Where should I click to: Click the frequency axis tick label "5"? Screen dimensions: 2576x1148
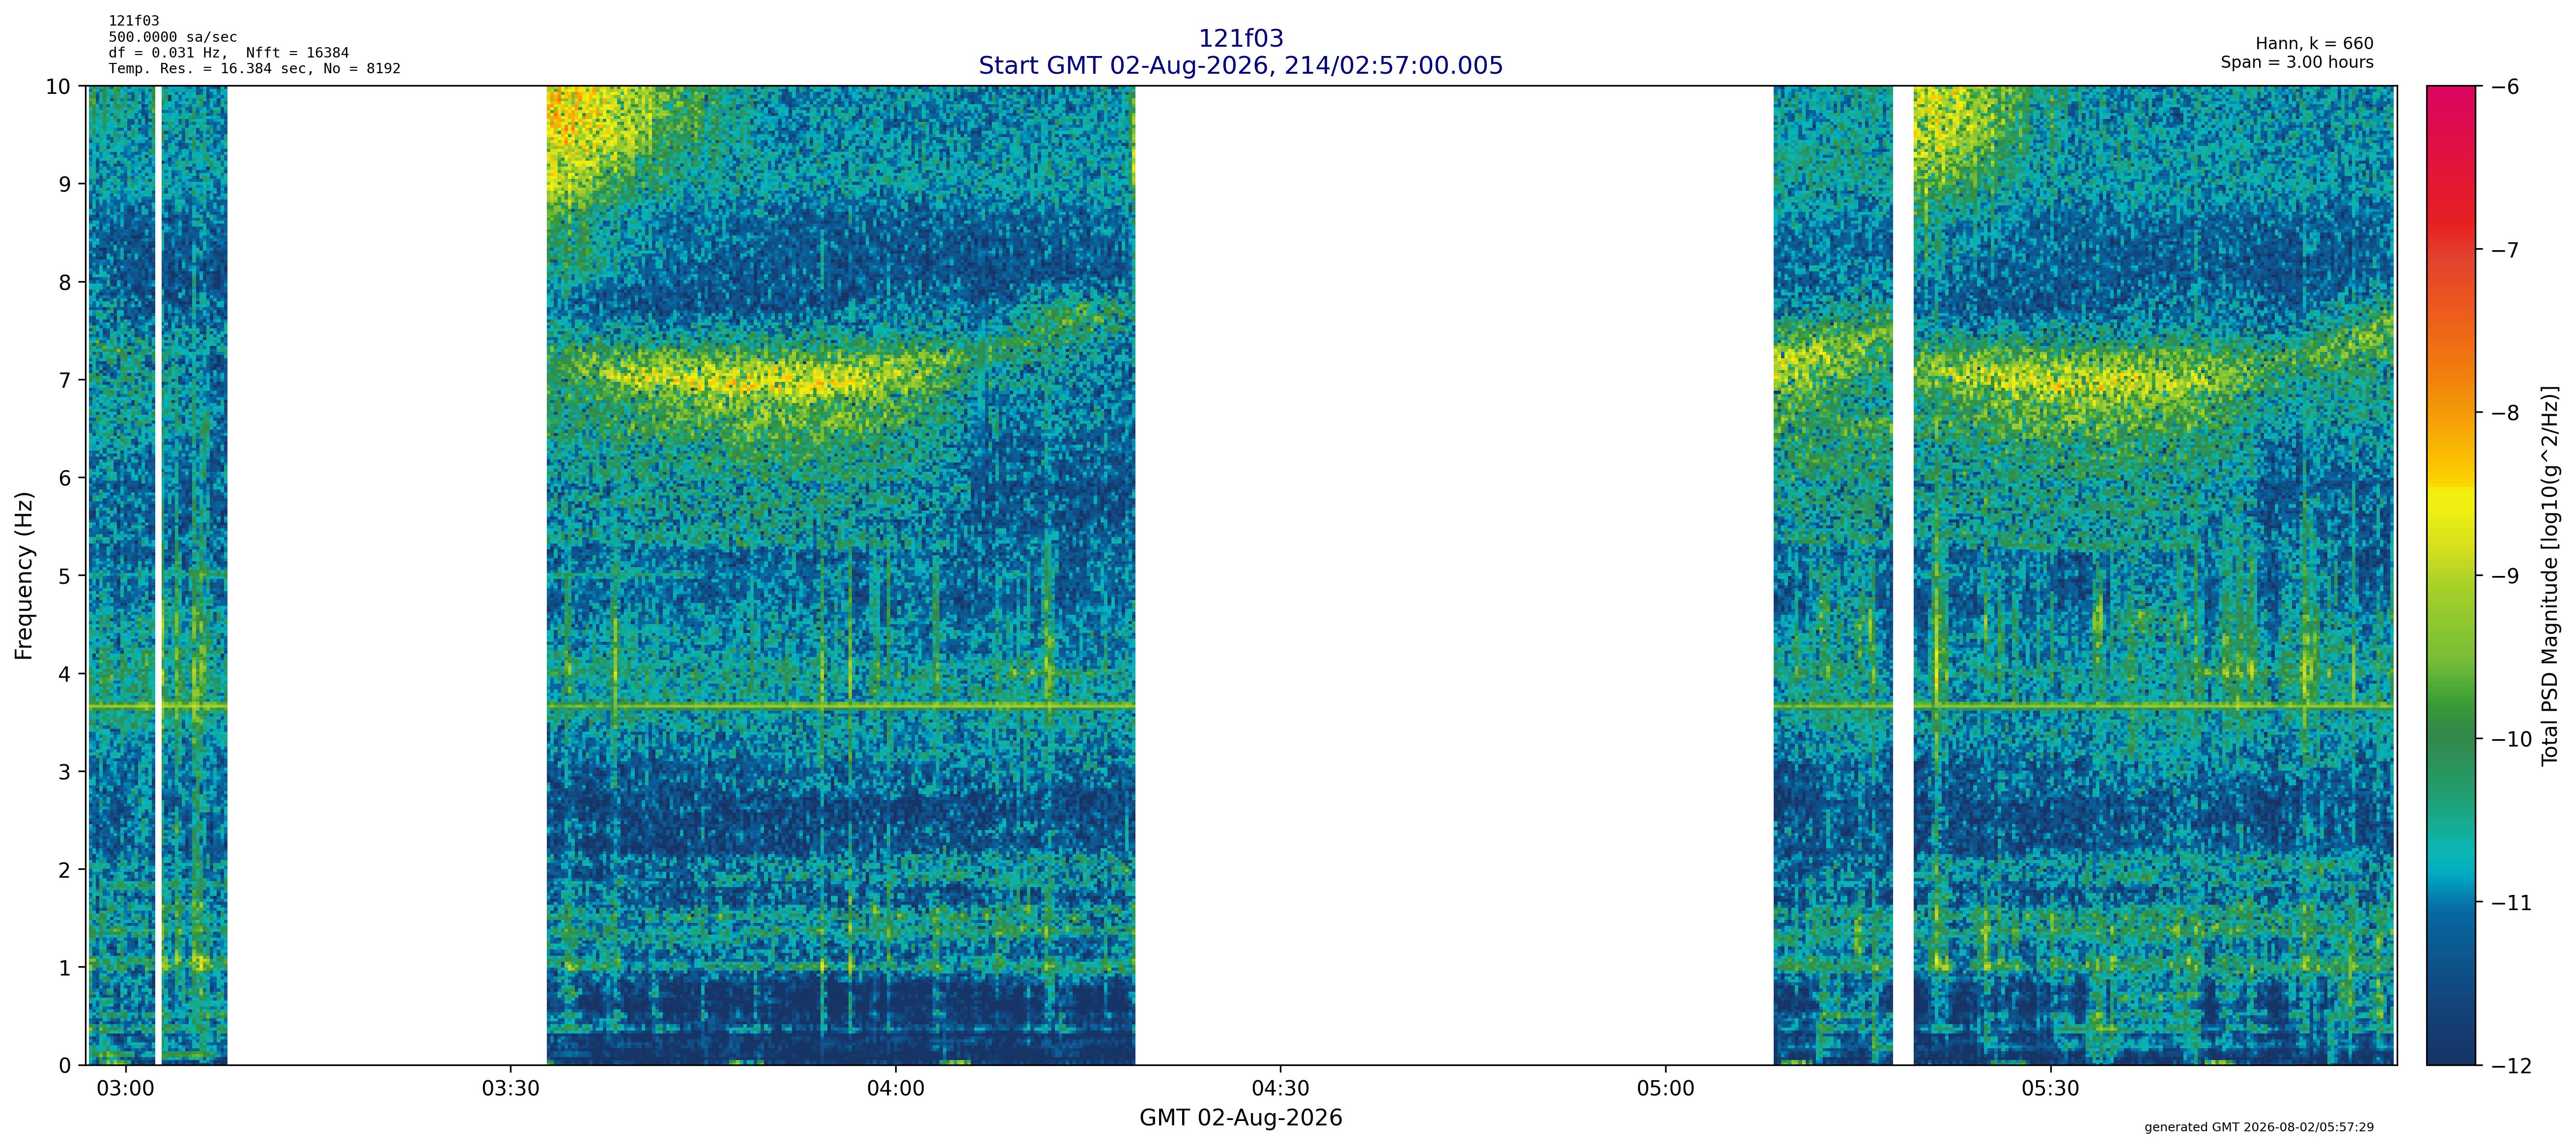pos(65,576)
